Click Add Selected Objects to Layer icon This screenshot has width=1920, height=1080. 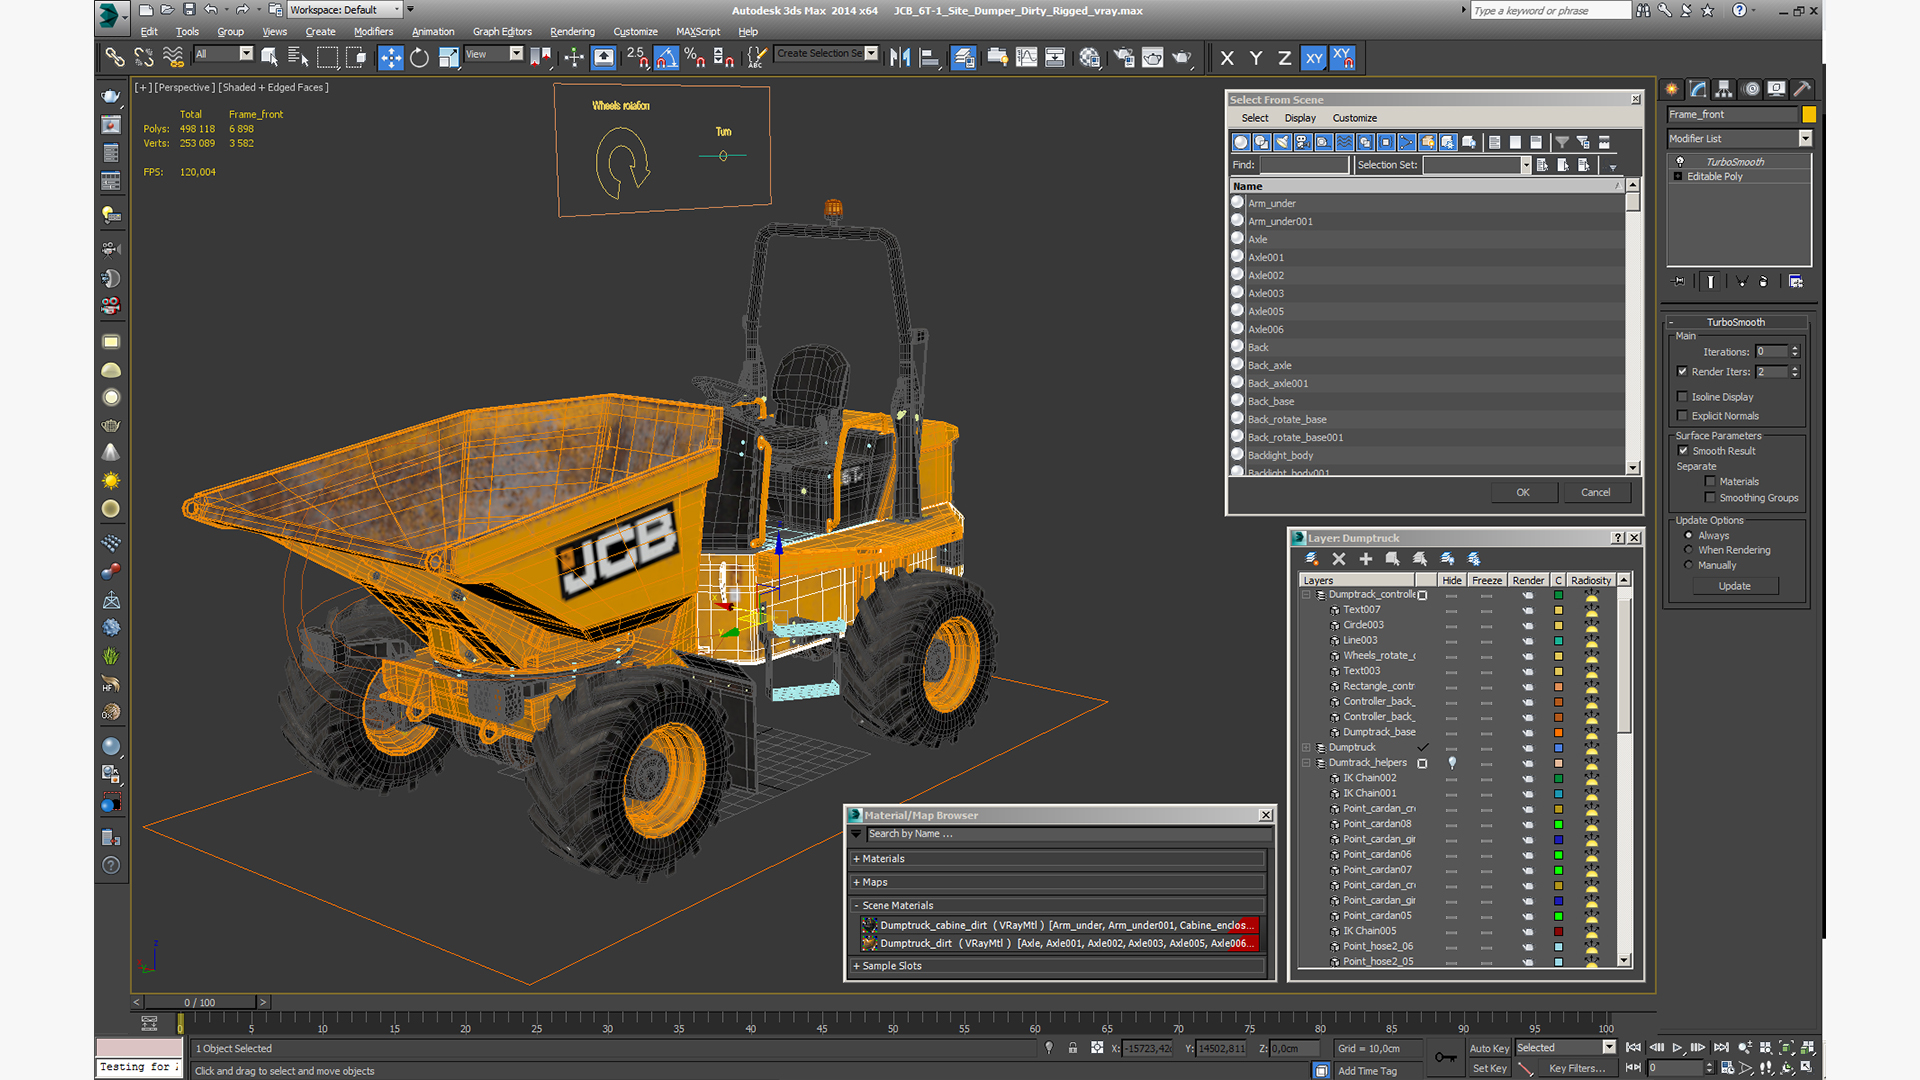pyautogui.click(x=1366, y=559)
